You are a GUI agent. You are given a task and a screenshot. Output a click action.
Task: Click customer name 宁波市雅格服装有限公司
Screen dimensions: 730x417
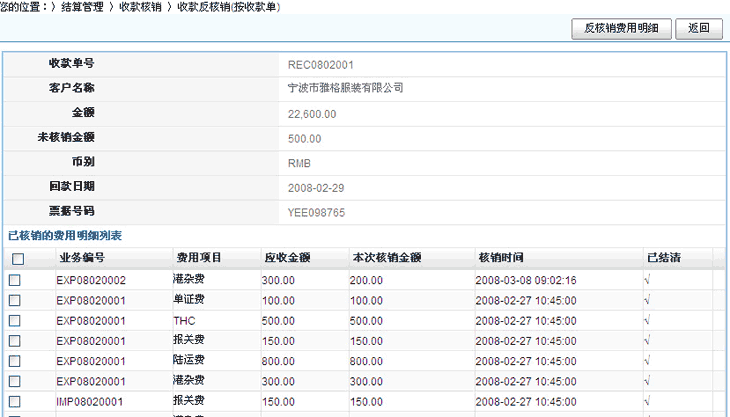pyautogui.click(x=345, y=88)
